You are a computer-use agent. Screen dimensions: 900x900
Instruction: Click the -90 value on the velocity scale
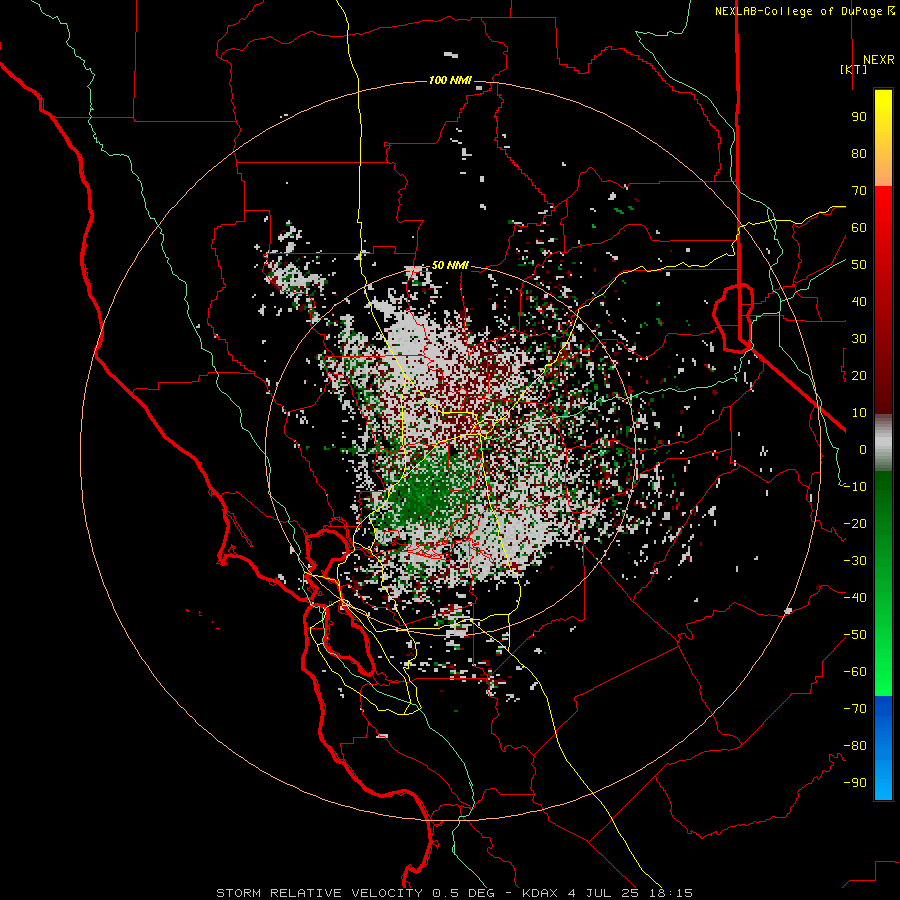coord(855,783)
